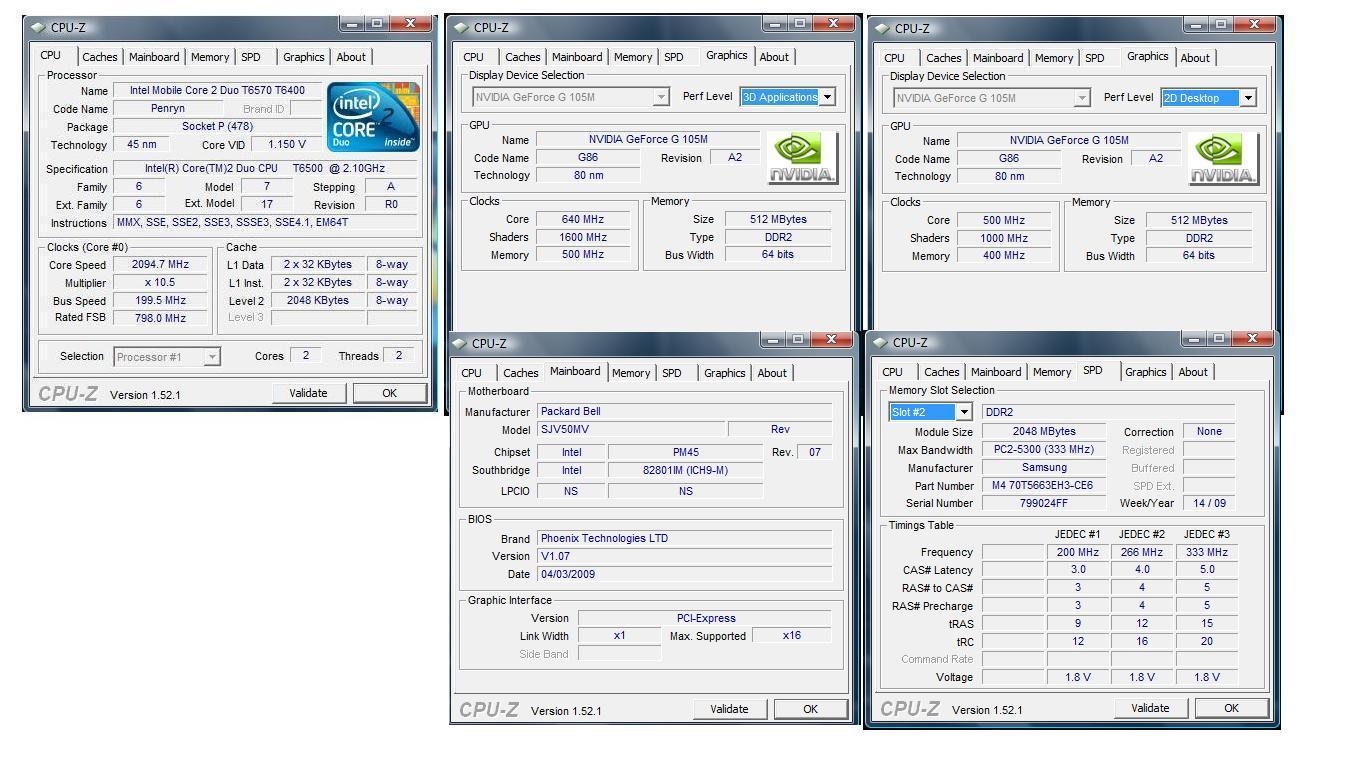Open About tab in SPD window

click(x=1193, y=372)
